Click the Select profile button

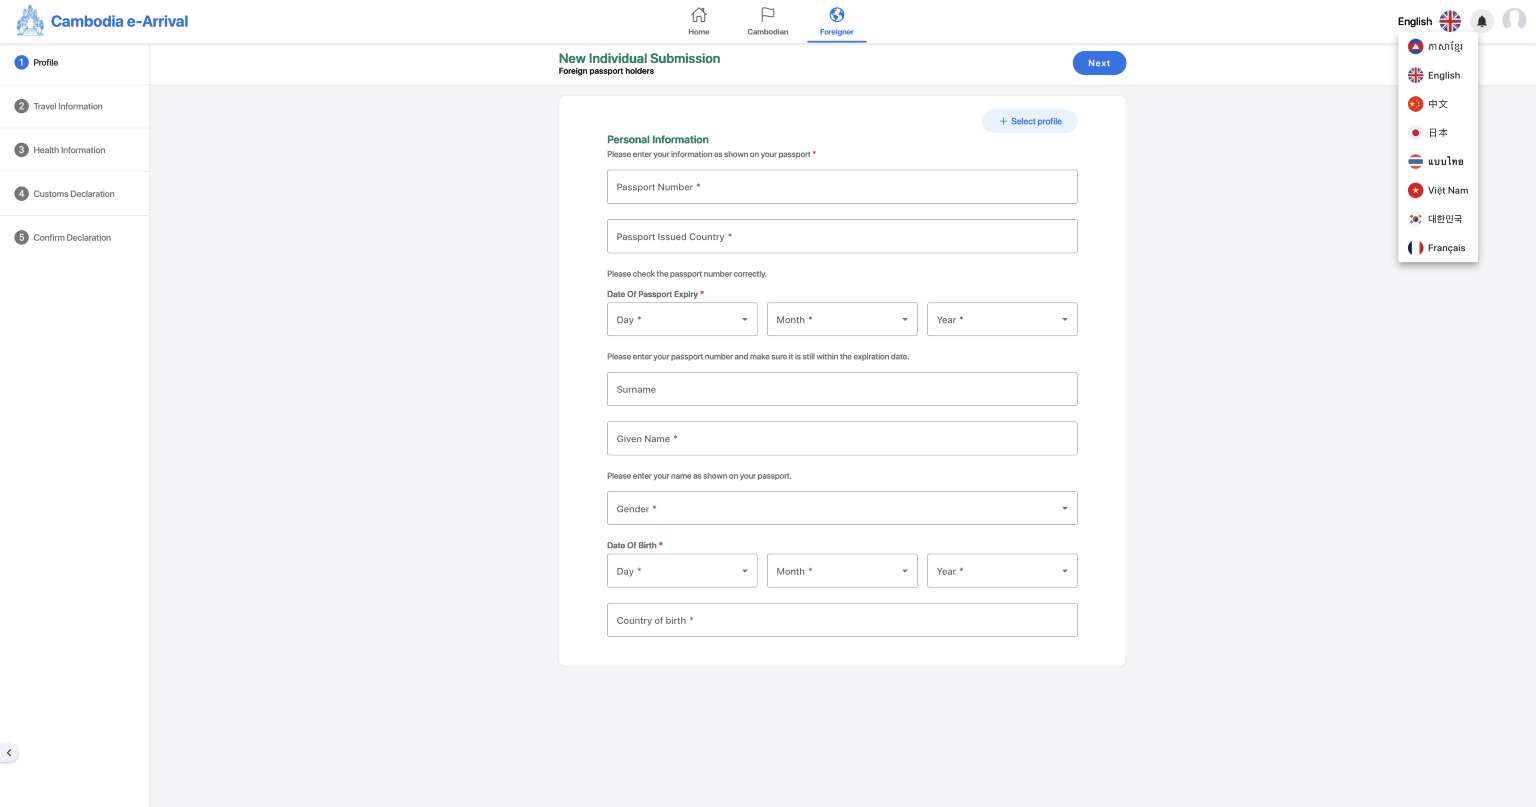tap(1030, 121)
